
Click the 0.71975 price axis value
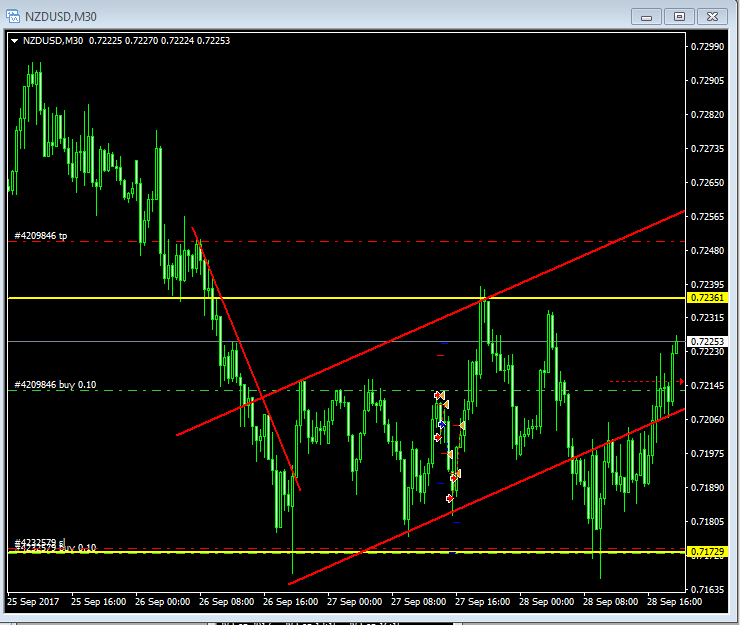click(x=707, y=454)
